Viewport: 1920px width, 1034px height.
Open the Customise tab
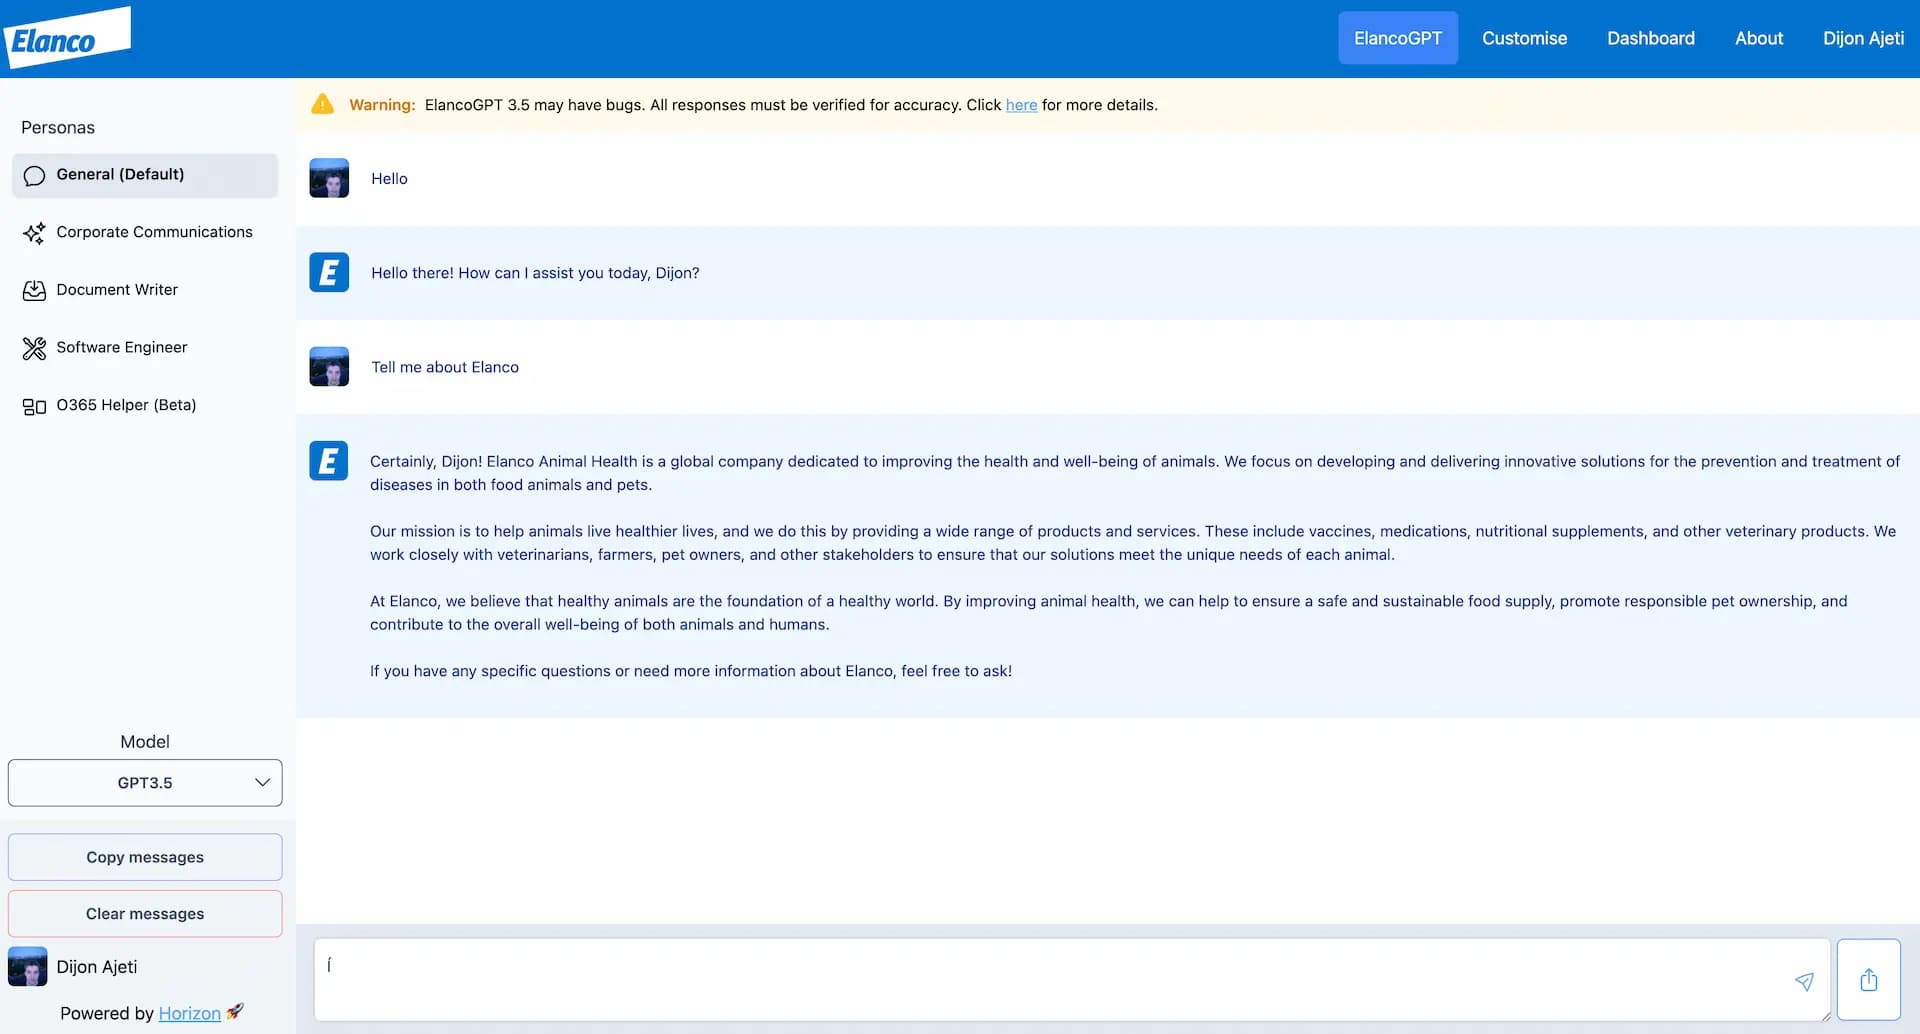click(1524, 38)
